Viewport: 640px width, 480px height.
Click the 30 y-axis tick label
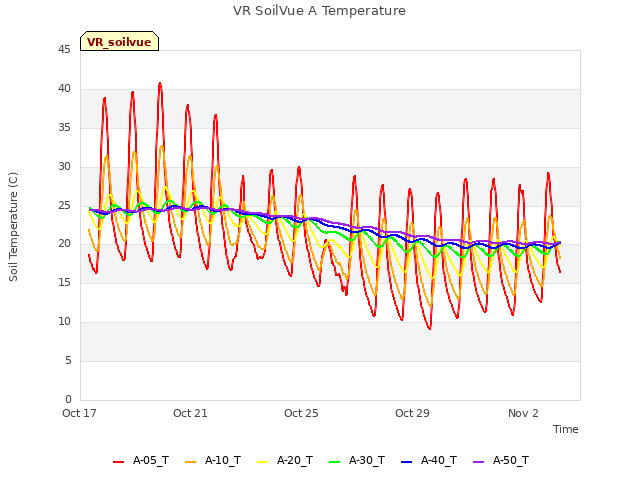pyautogui.click(x=64, y=167)
